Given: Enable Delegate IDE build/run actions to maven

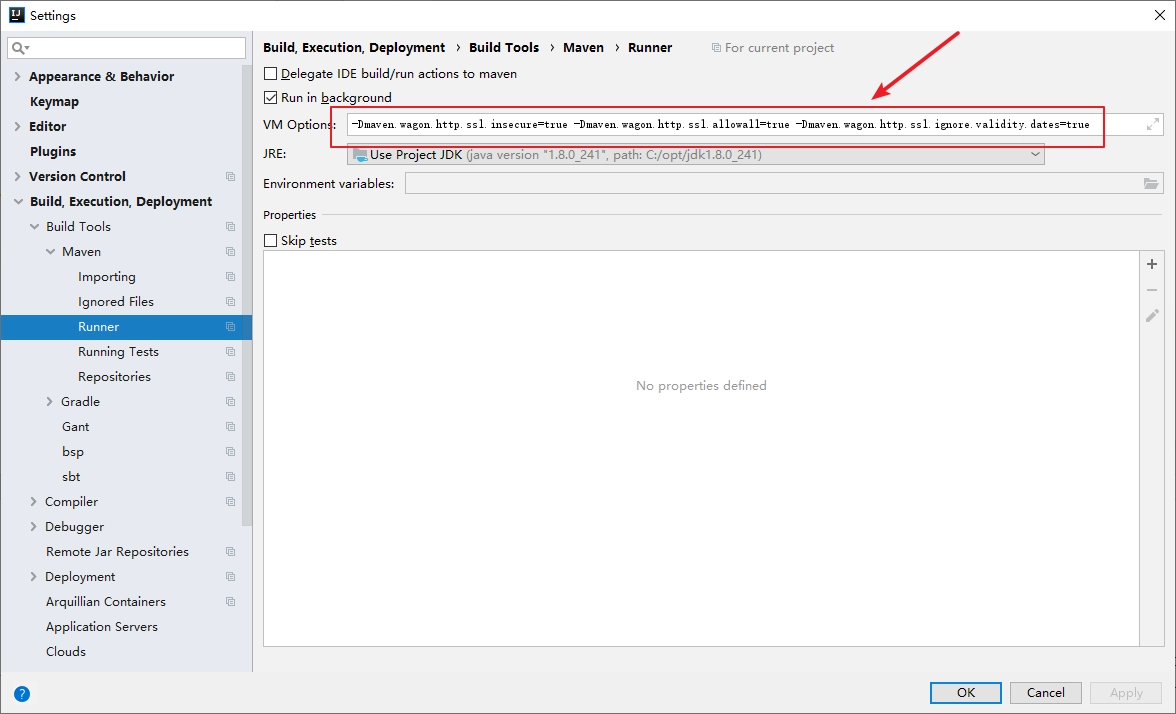Looking at the screenshot, I should pos(271,74).
